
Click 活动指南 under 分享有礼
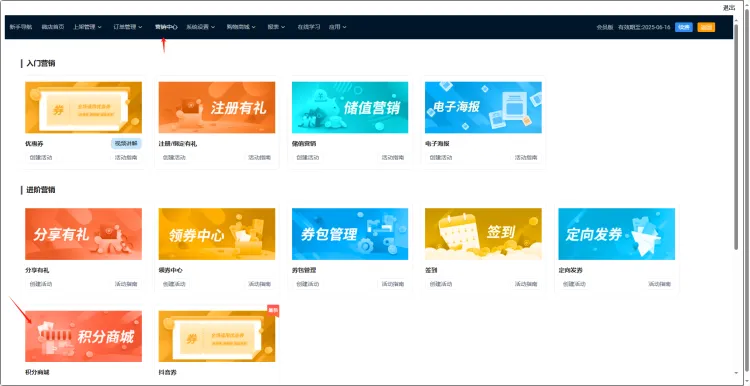click(126, 284)
